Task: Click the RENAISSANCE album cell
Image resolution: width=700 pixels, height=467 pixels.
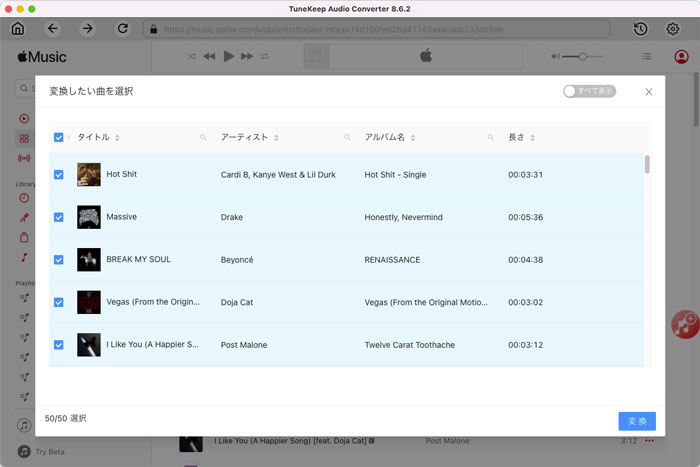Action: [x=392, y=260]
